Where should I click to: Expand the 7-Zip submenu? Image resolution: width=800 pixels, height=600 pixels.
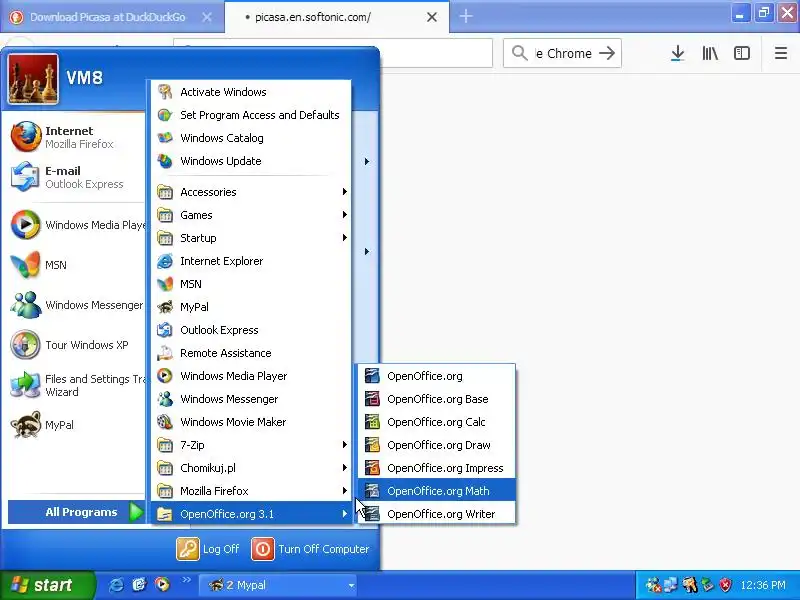pos(251,445)
